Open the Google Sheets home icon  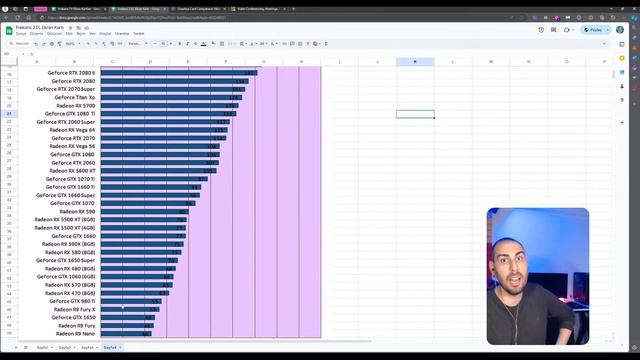(9, 31)
